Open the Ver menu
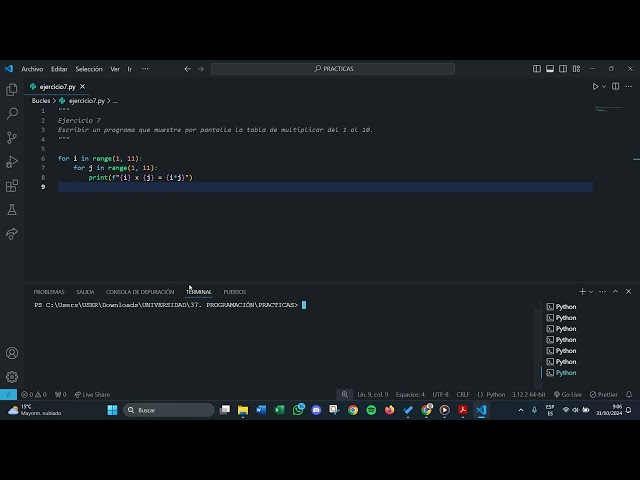Screen dimensions: 640x480 click(115, 69)
